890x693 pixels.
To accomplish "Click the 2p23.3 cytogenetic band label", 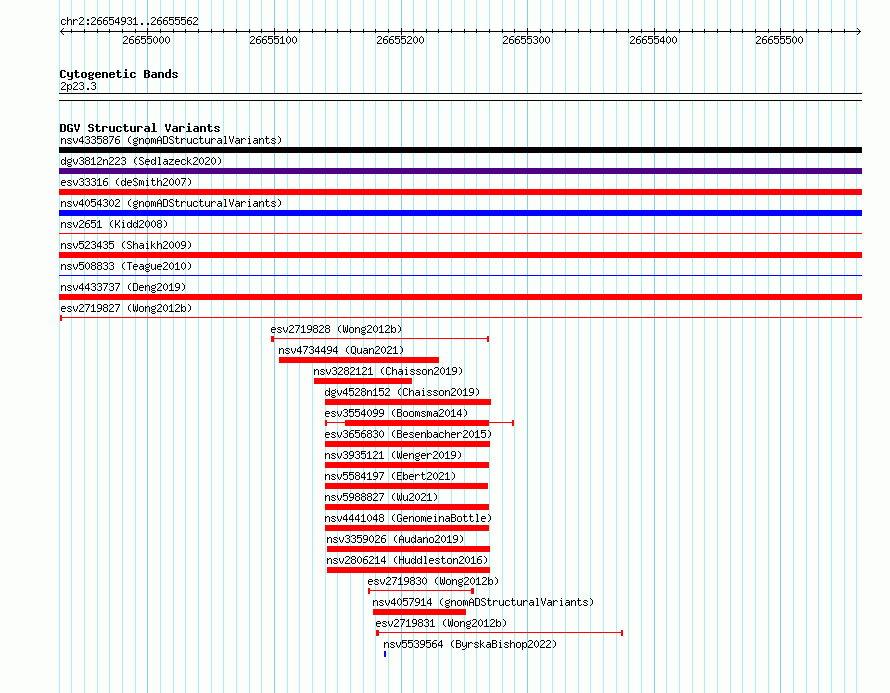I will tap(78, 86).
